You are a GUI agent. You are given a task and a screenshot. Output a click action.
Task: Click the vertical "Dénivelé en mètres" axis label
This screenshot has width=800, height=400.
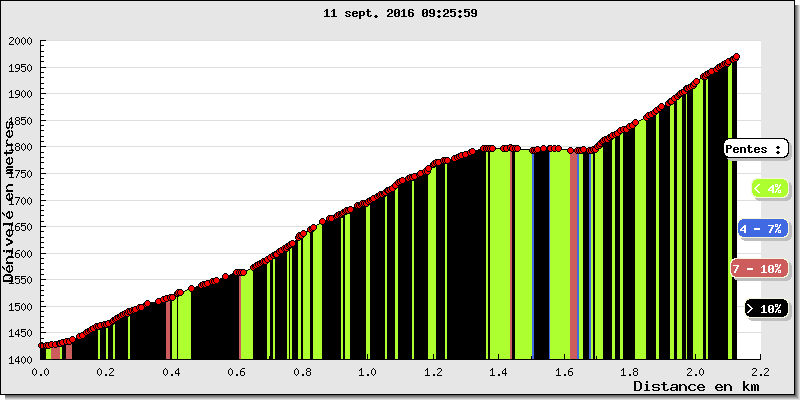click(x=9, y=200)
